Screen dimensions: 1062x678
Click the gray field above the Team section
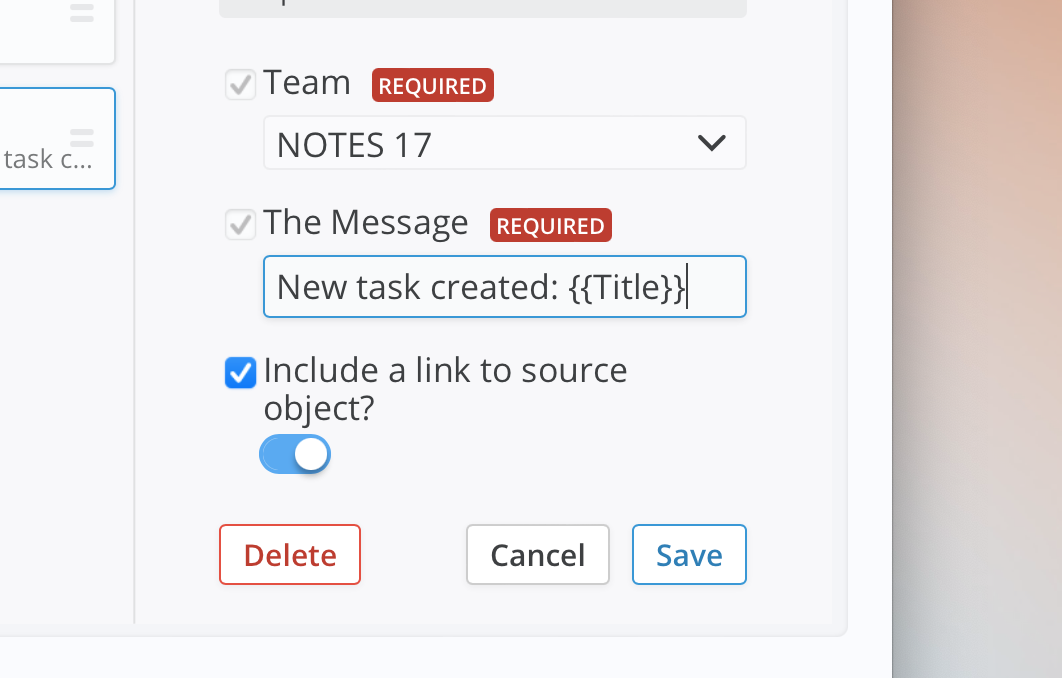tap(483, 8)
